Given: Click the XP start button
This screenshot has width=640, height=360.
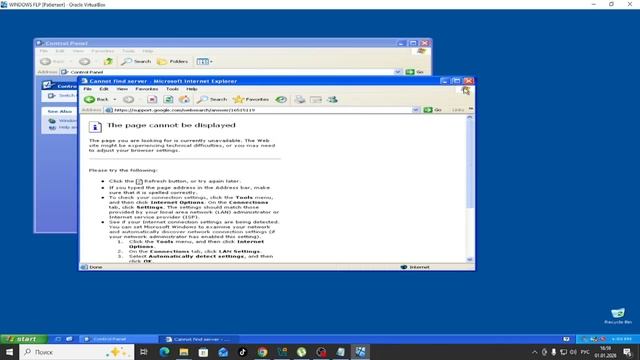Looking at the screenshot, I should point(24,339).
